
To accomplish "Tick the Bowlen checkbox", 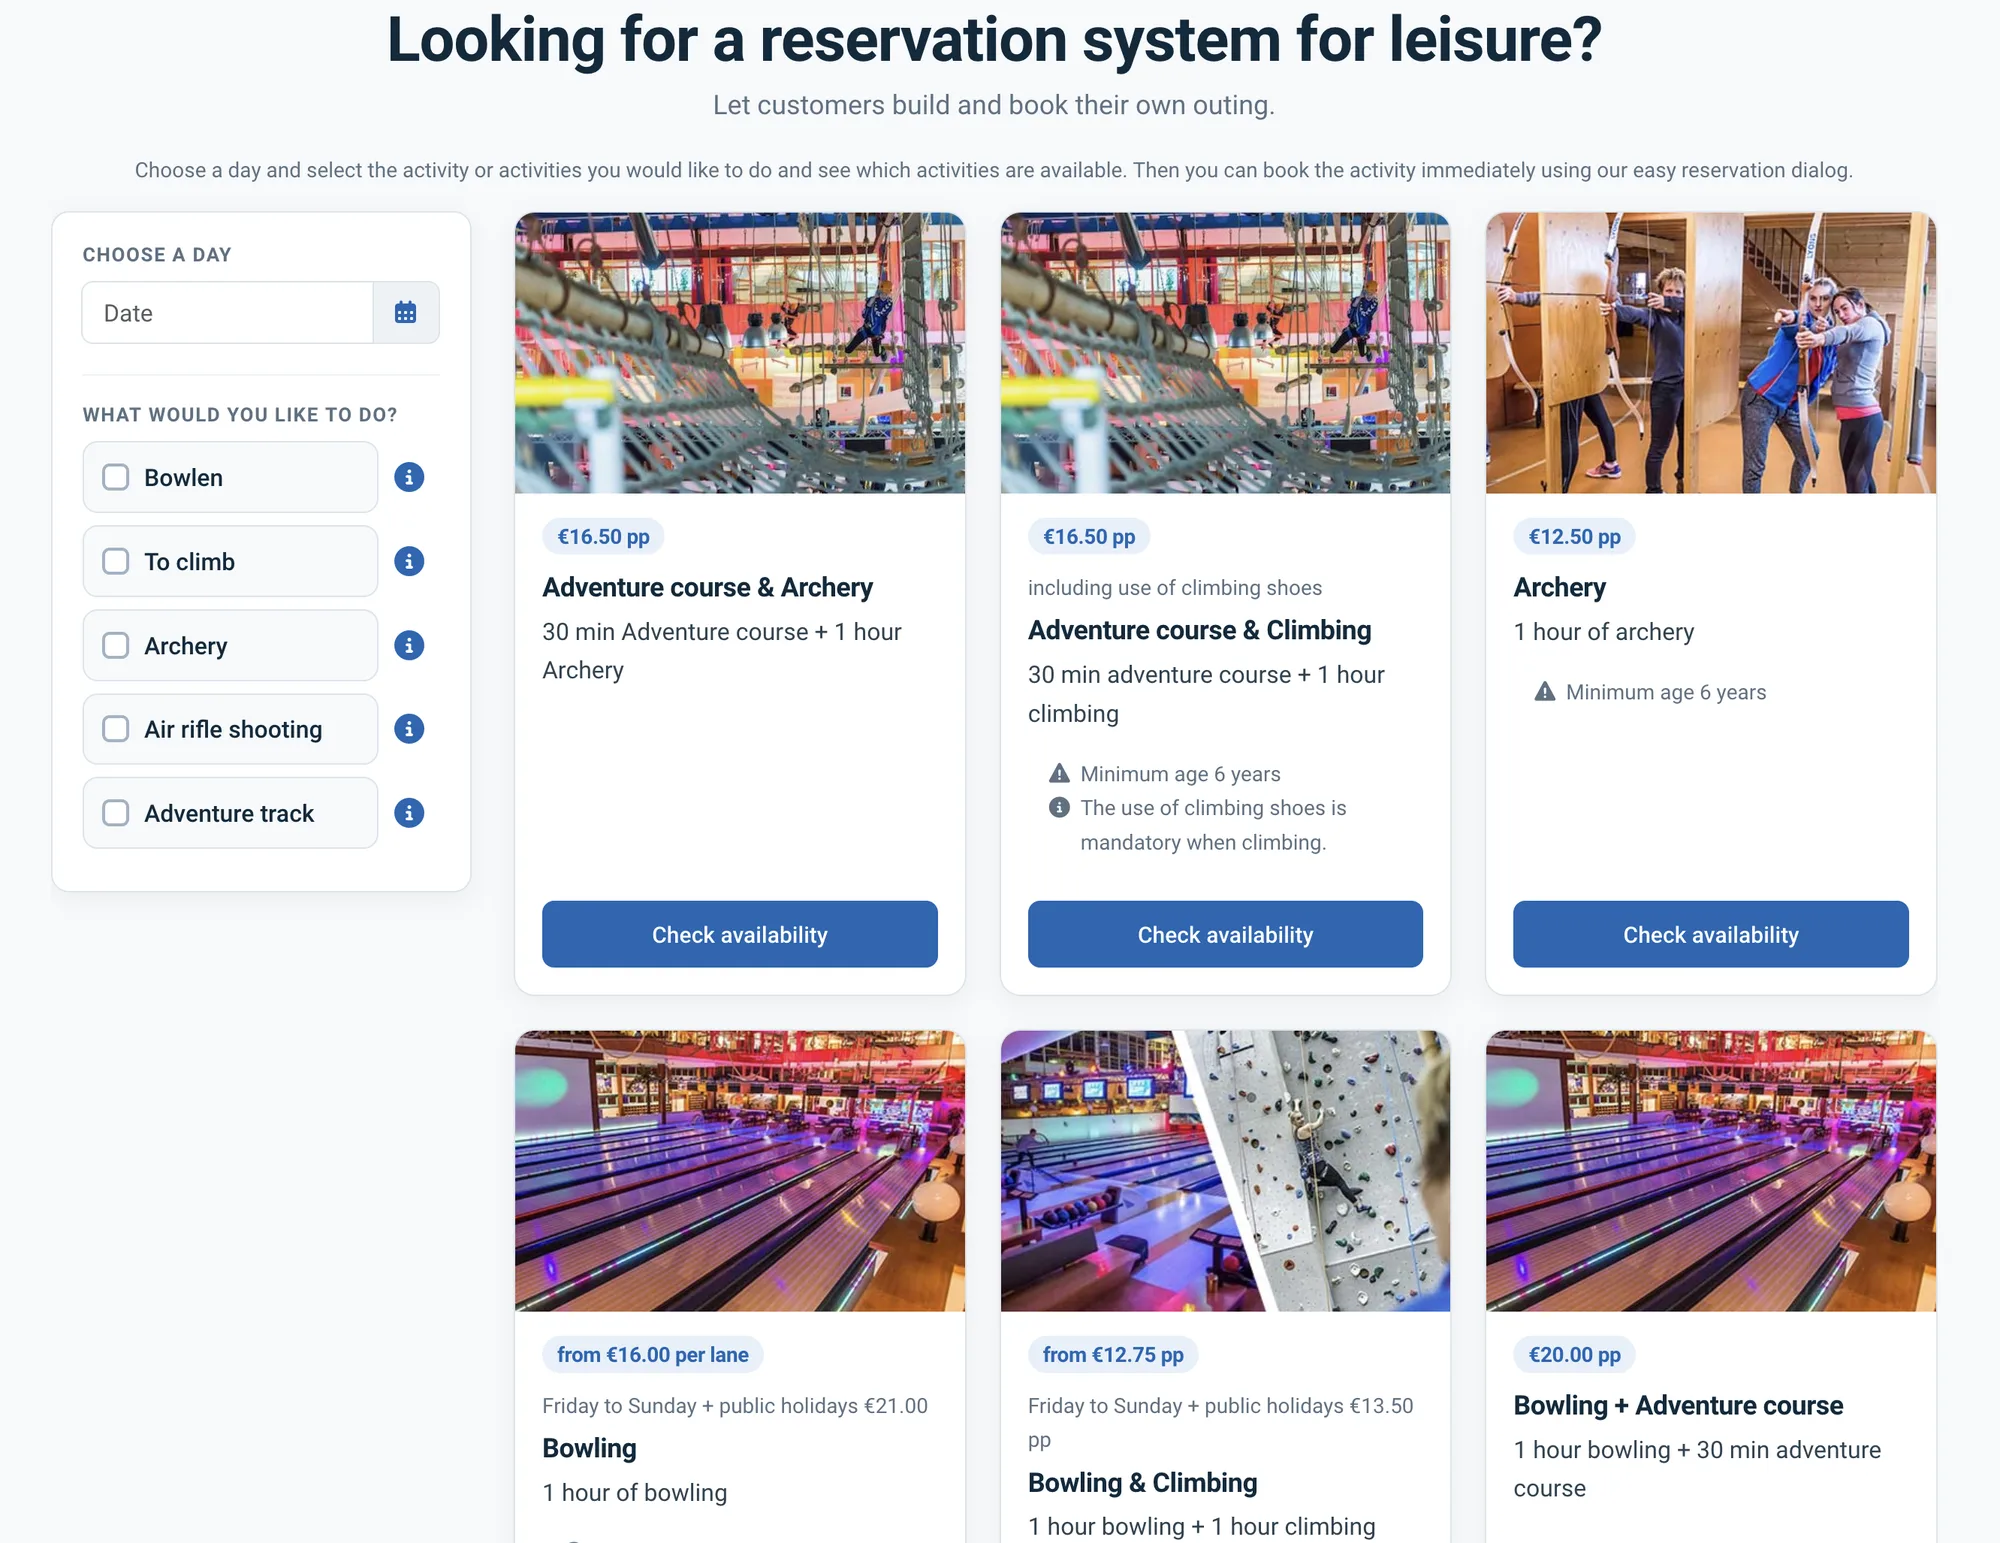I will (116, 477).
